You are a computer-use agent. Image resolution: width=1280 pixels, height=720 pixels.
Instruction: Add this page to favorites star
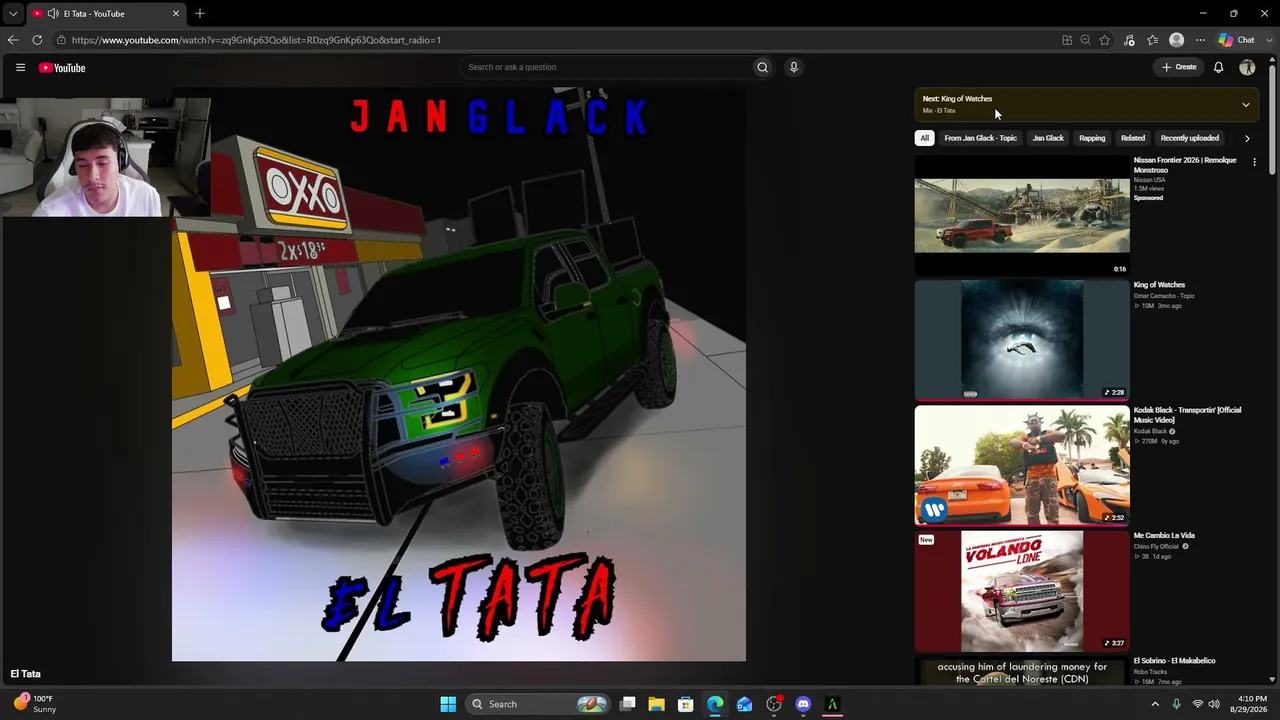[1104, 40]
